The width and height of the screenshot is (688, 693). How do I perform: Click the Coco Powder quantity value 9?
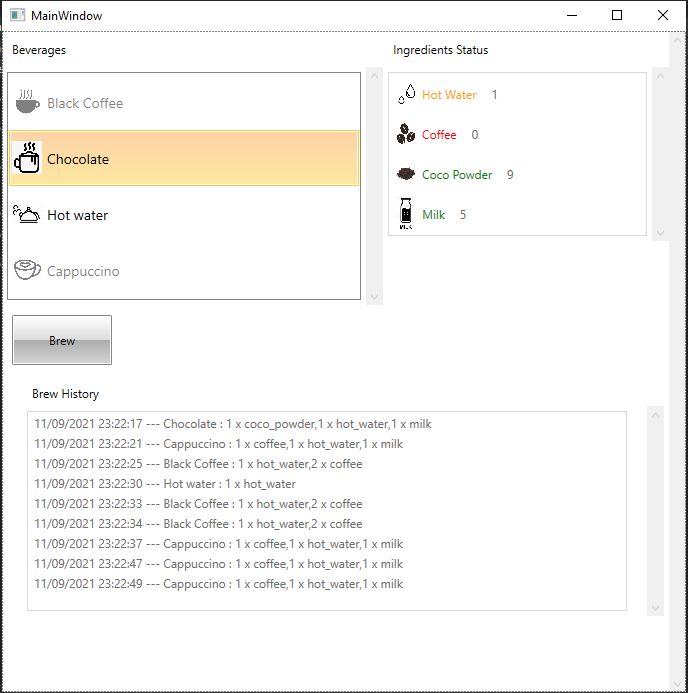pyautogui.click(x=510, y=175)
